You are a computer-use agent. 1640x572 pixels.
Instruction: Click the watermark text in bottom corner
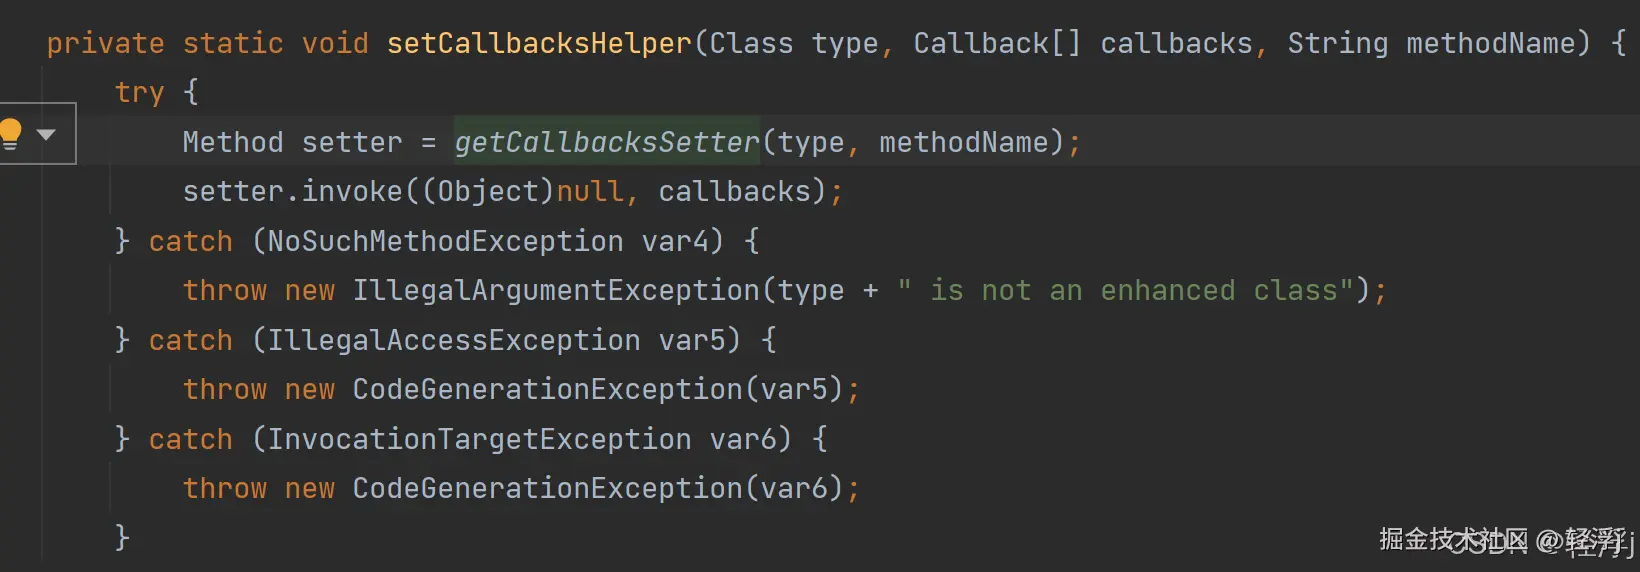pos(1506,541)
